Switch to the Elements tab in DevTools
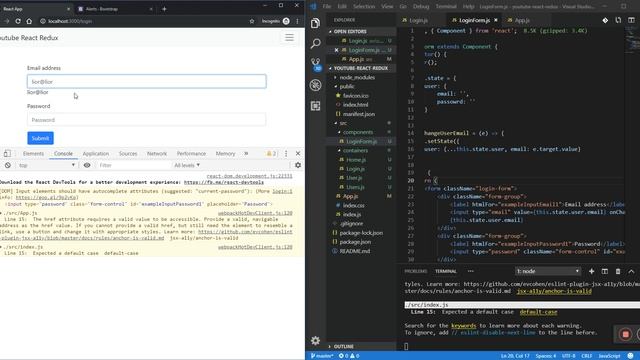640x360 pixels. 33,153
